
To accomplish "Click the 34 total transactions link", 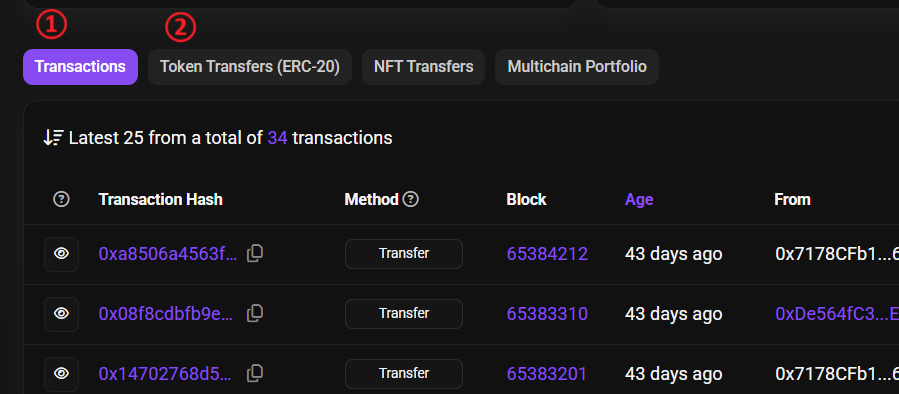I will 277,138.
